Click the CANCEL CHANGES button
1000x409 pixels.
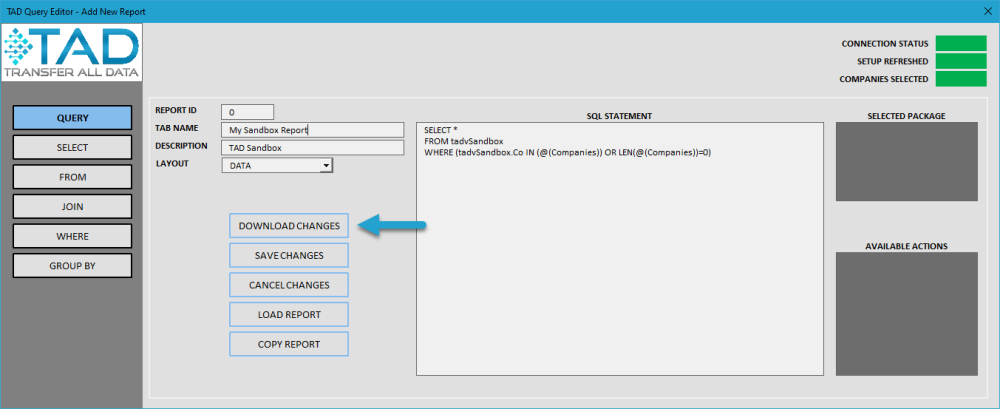pos(289,285)
